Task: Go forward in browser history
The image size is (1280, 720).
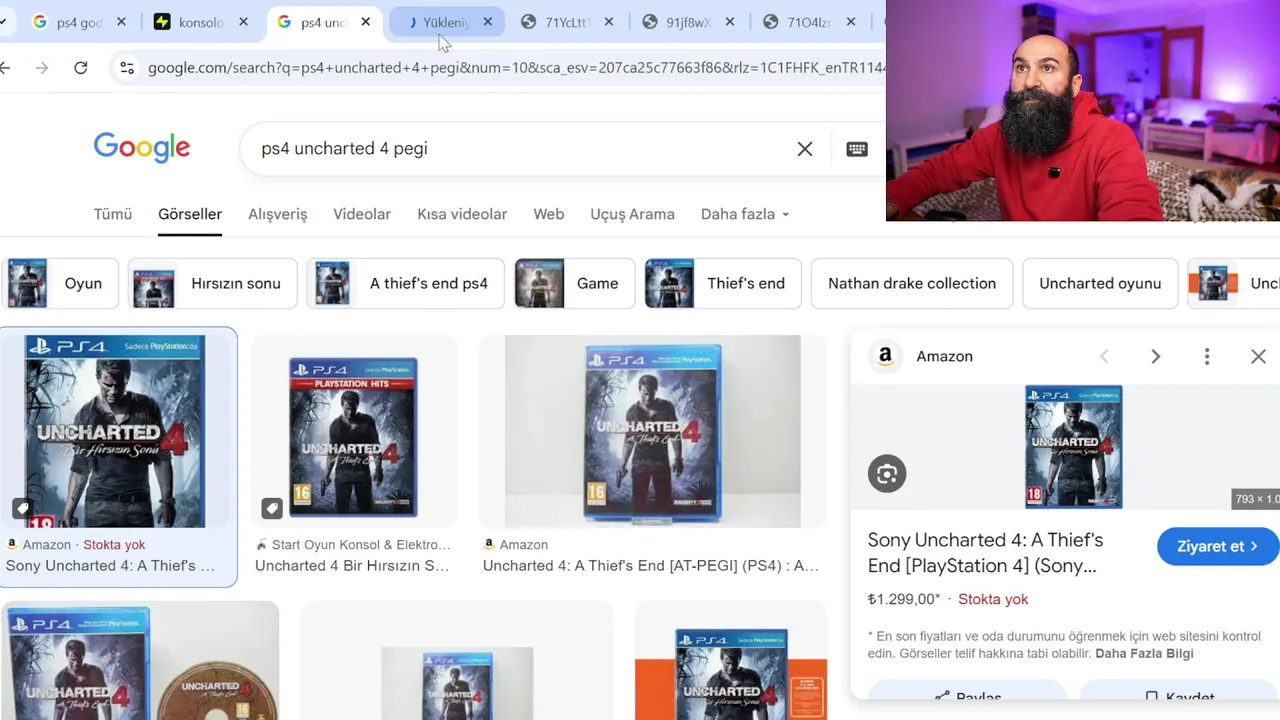Action: pos(41,68)
